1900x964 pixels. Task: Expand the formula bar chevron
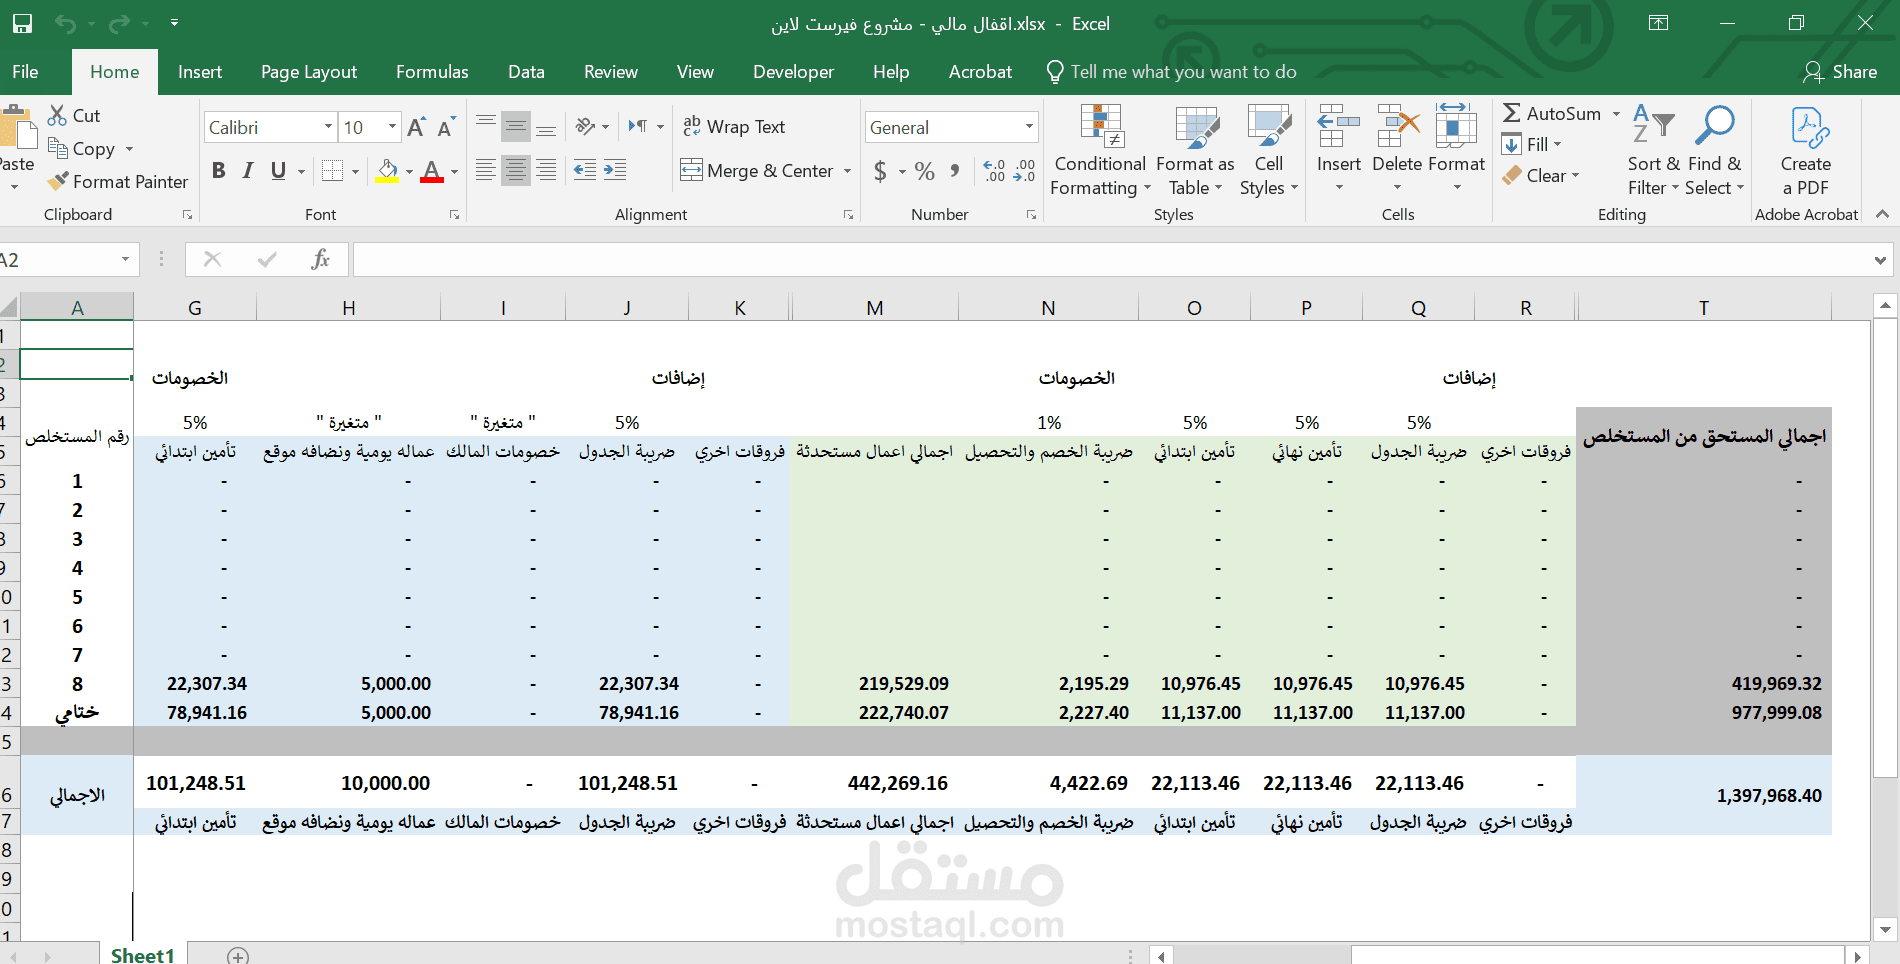(1880, 260)
